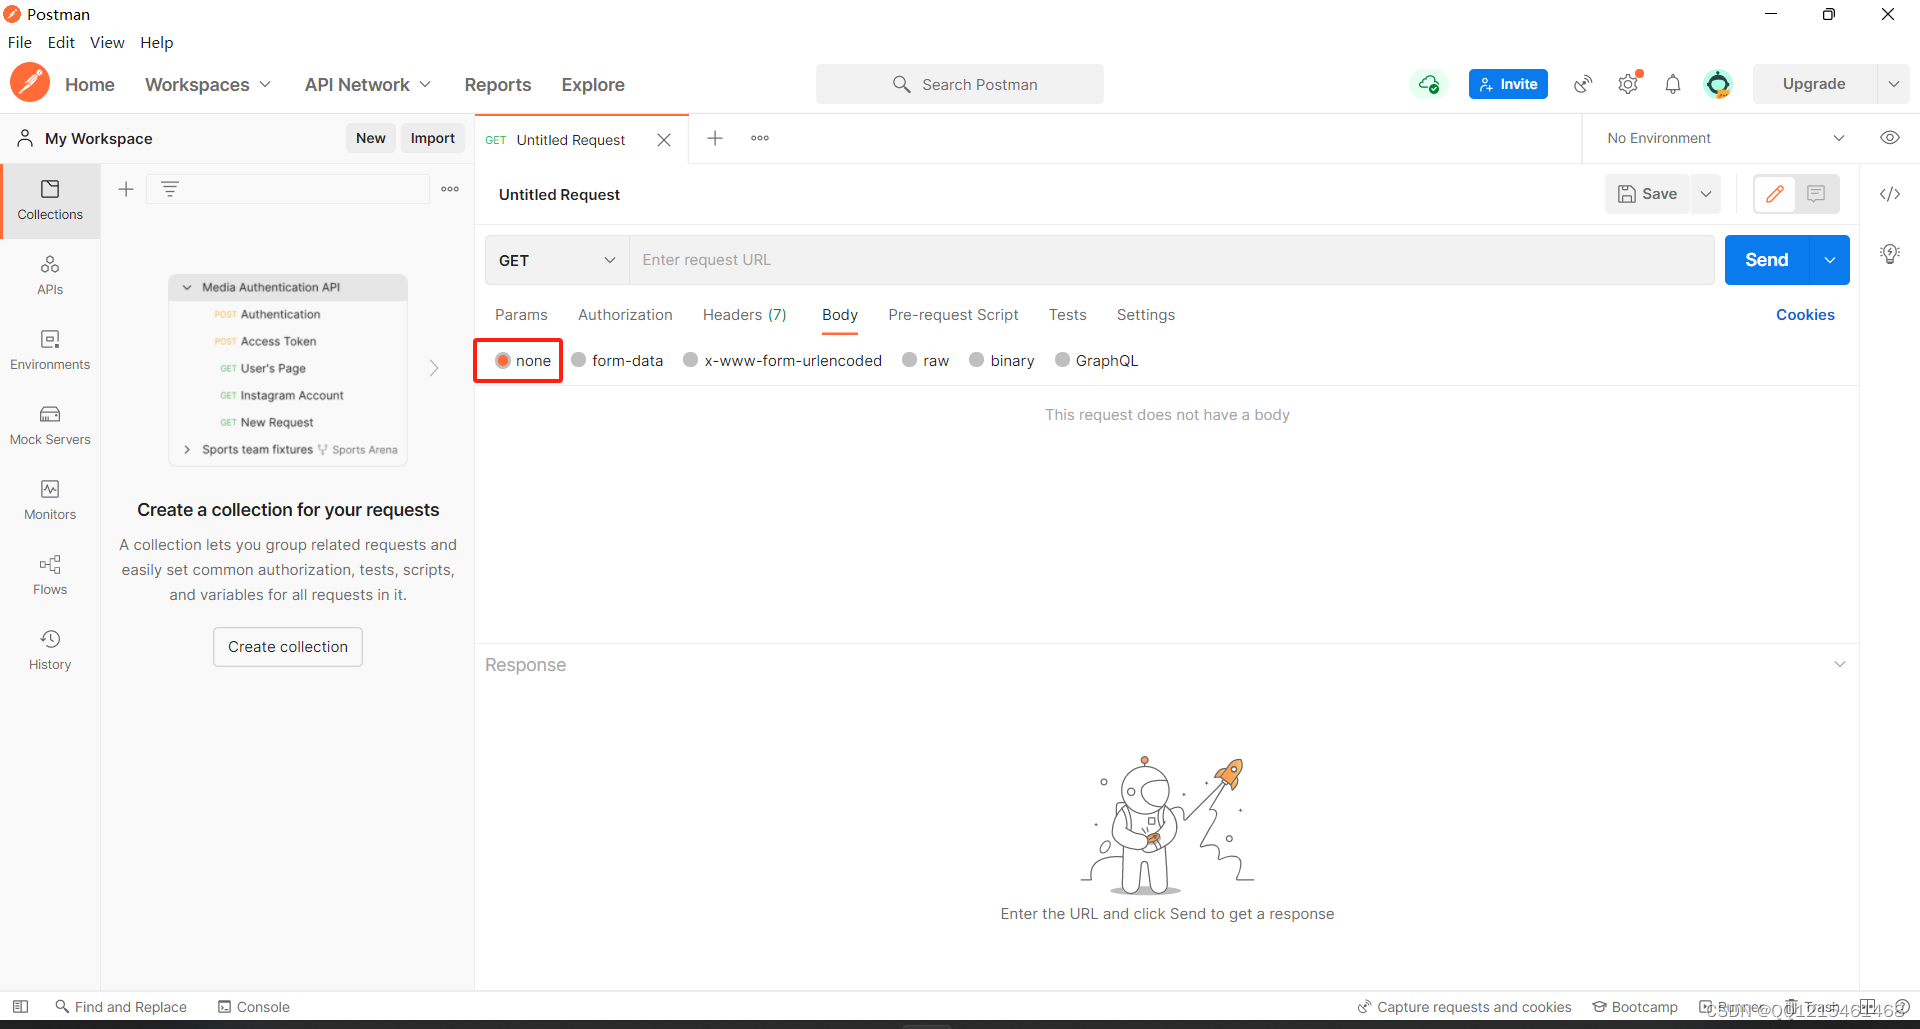Open the tab options ellipsis menu
This screenshot has width=1920, height=1029.
click(x=760, y=138)
